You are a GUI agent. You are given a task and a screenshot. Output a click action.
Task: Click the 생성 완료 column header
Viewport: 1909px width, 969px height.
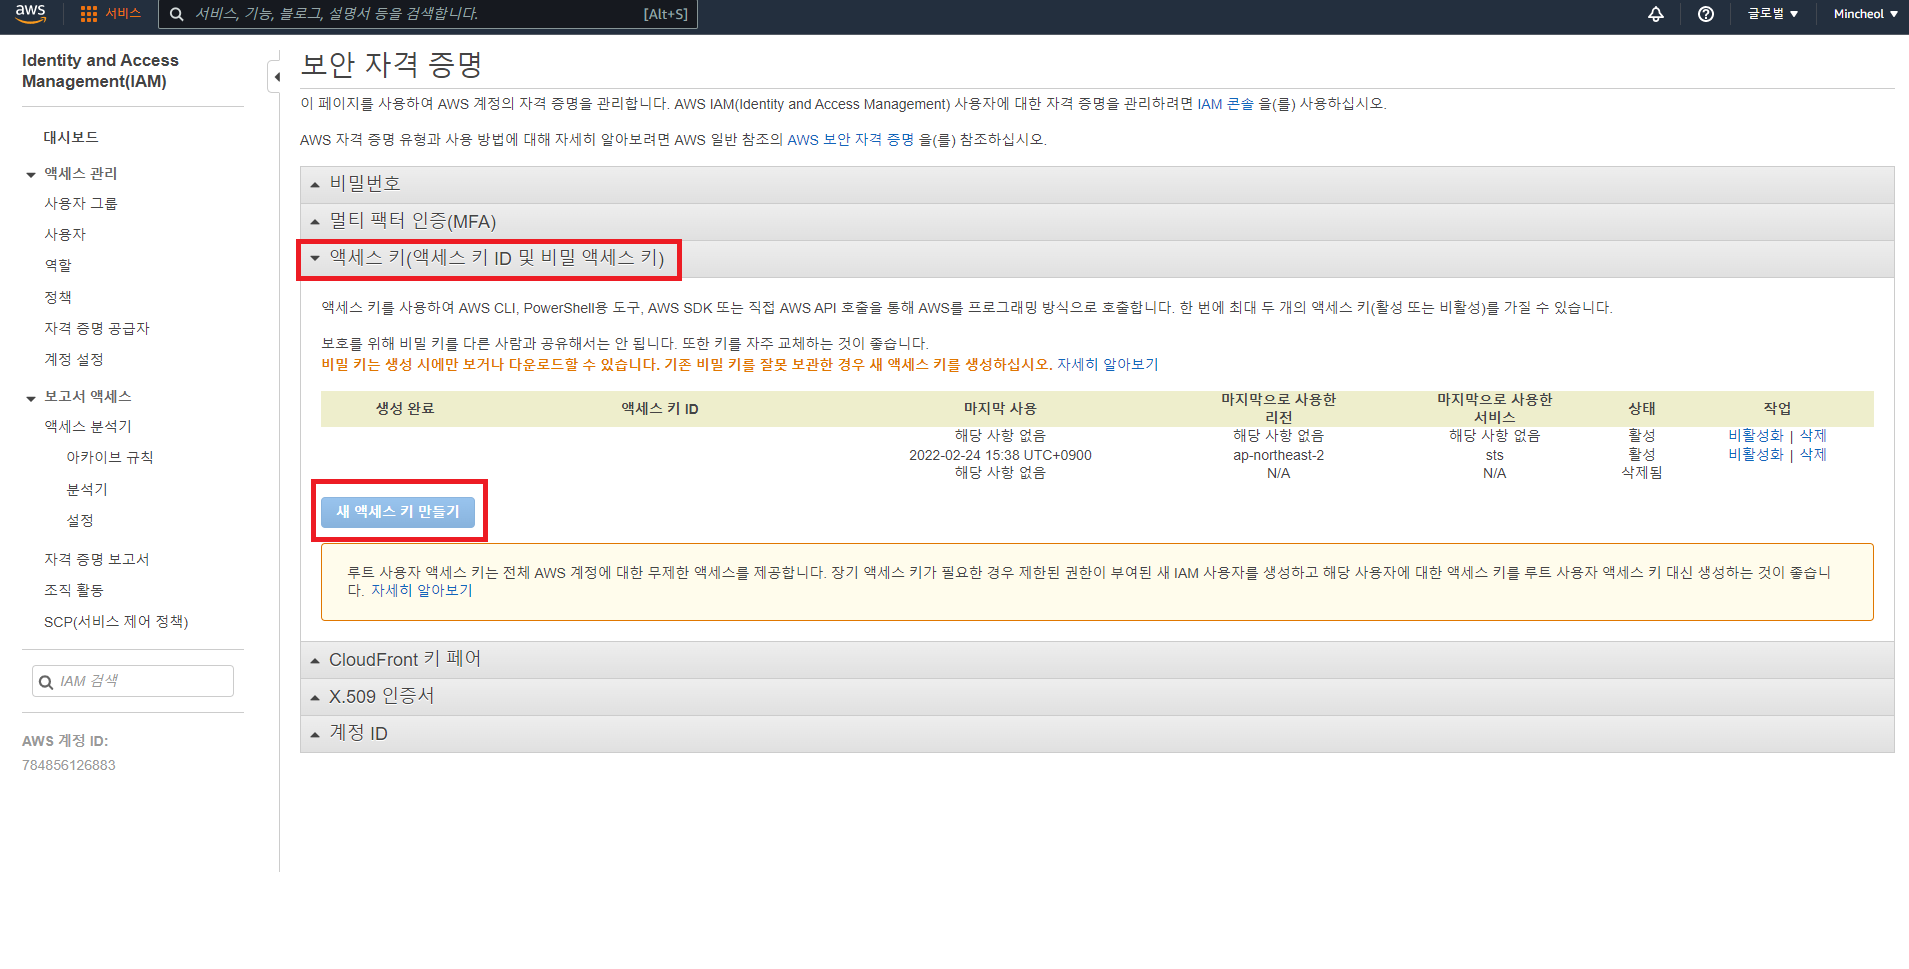[x=405, y=408]
